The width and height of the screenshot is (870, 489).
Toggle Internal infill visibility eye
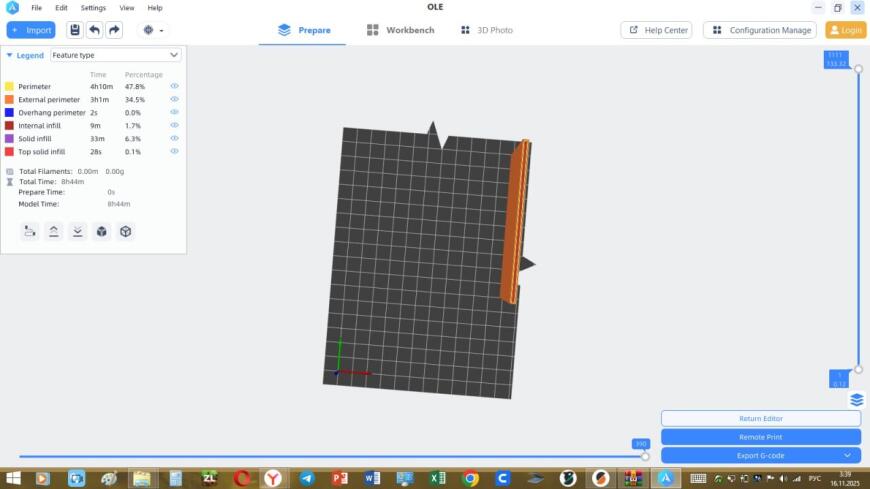click(x=174, y=125)
